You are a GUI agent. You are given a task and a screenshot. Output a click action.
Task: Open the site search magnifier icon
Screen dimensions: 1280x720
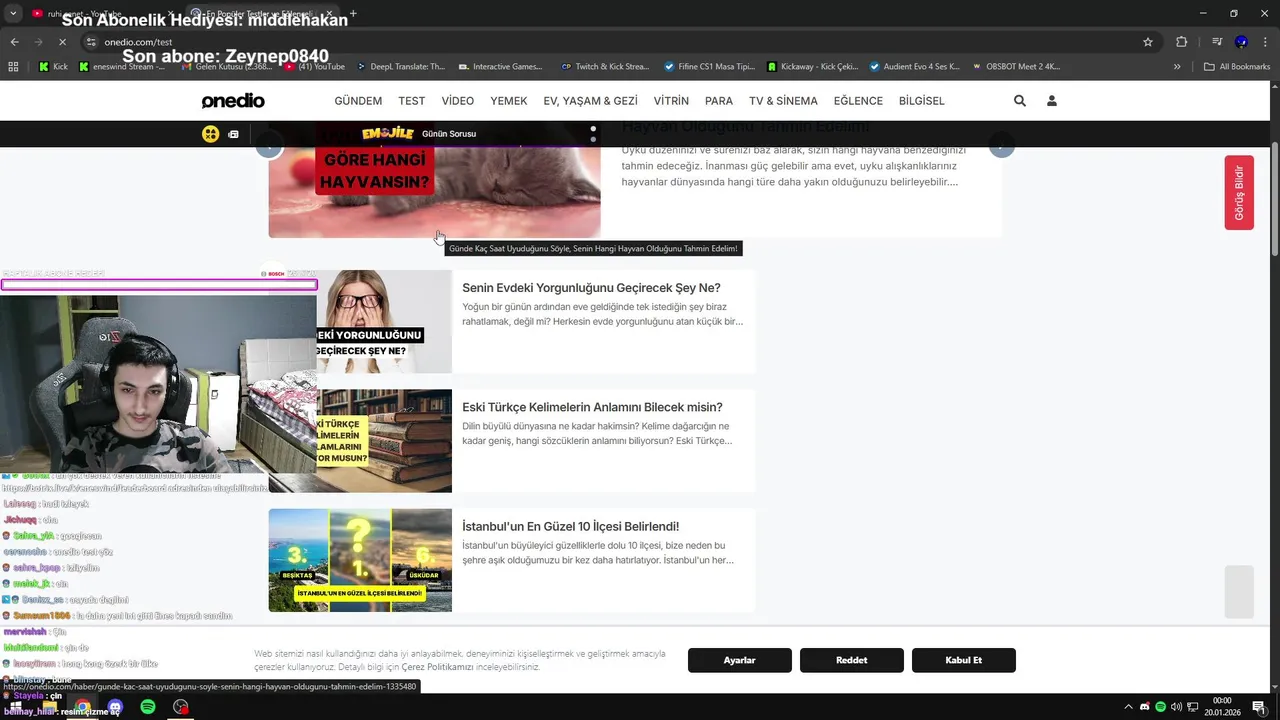click(1020, 101)
